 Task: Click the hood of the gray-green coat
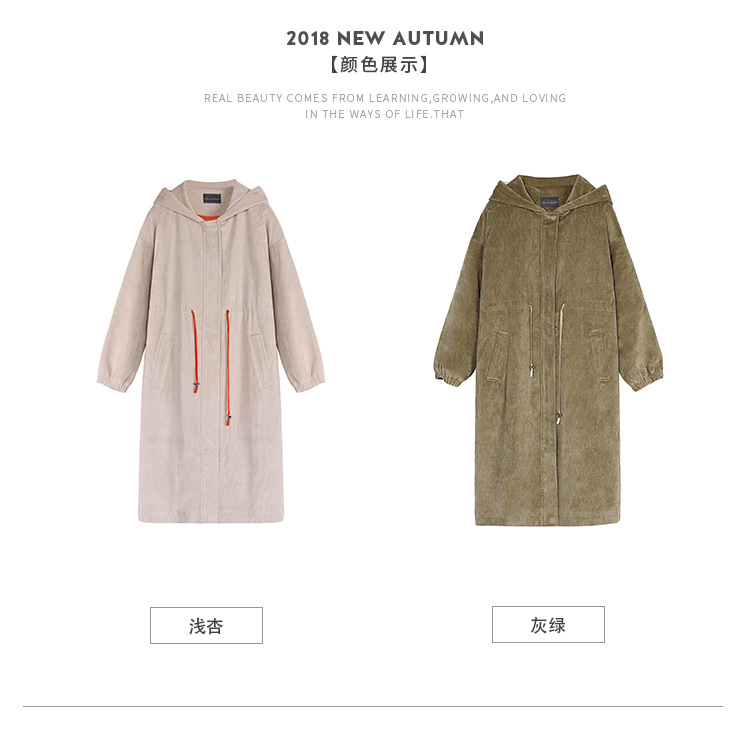click(x=549, y=194)
